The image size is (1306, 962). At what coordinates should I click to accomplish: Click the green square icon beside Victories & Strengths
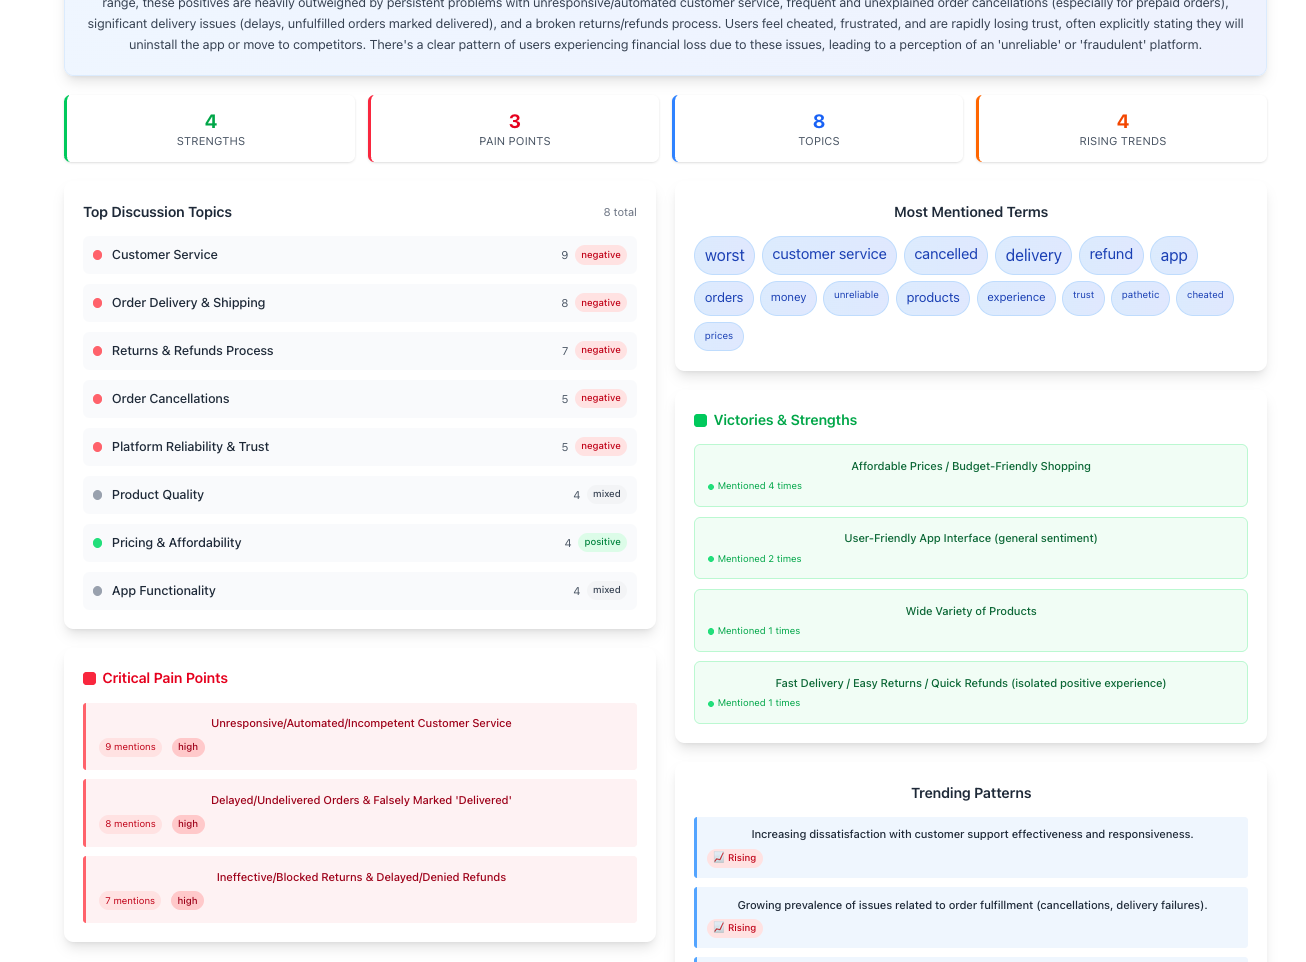[x=700, y=421]
